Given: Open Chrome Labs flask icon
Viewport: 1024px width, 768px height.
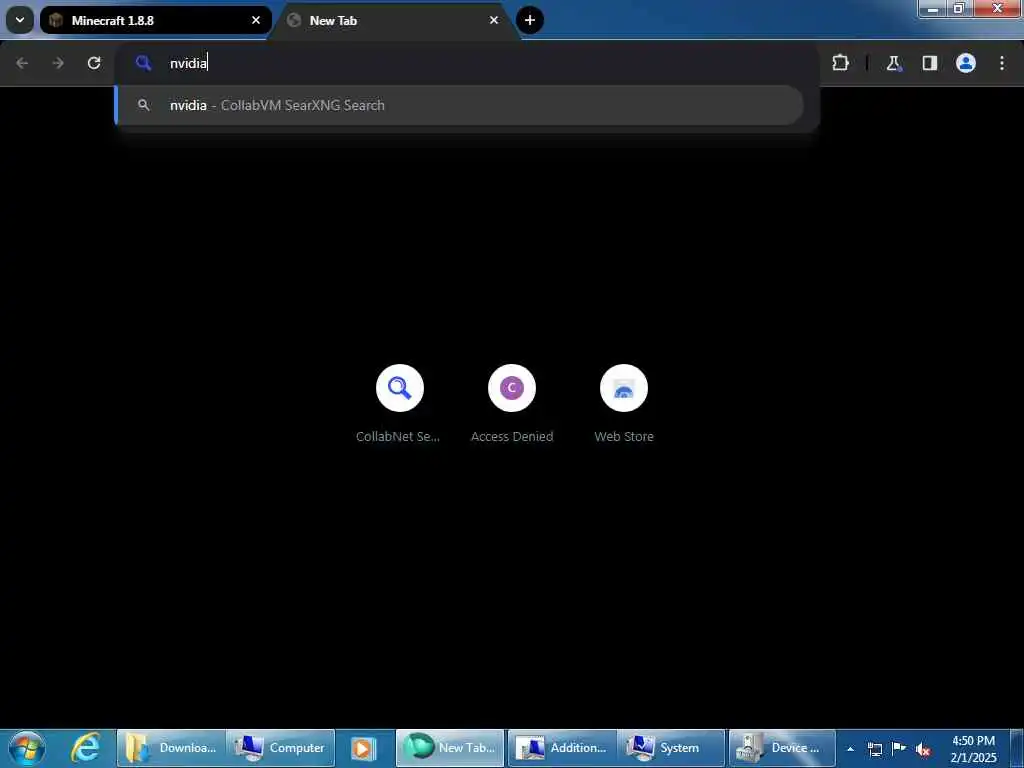Looking at the screenshot, I should click(x=893, y=63).
